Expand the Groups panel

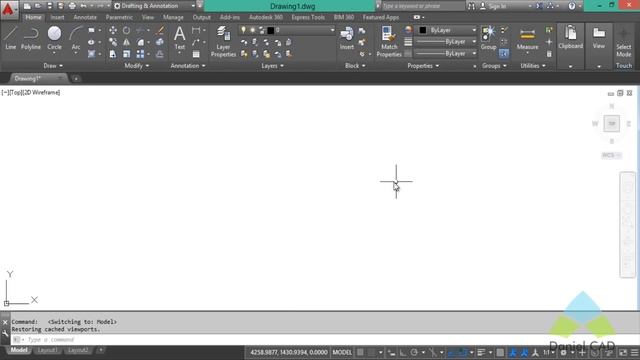[494, 65]
